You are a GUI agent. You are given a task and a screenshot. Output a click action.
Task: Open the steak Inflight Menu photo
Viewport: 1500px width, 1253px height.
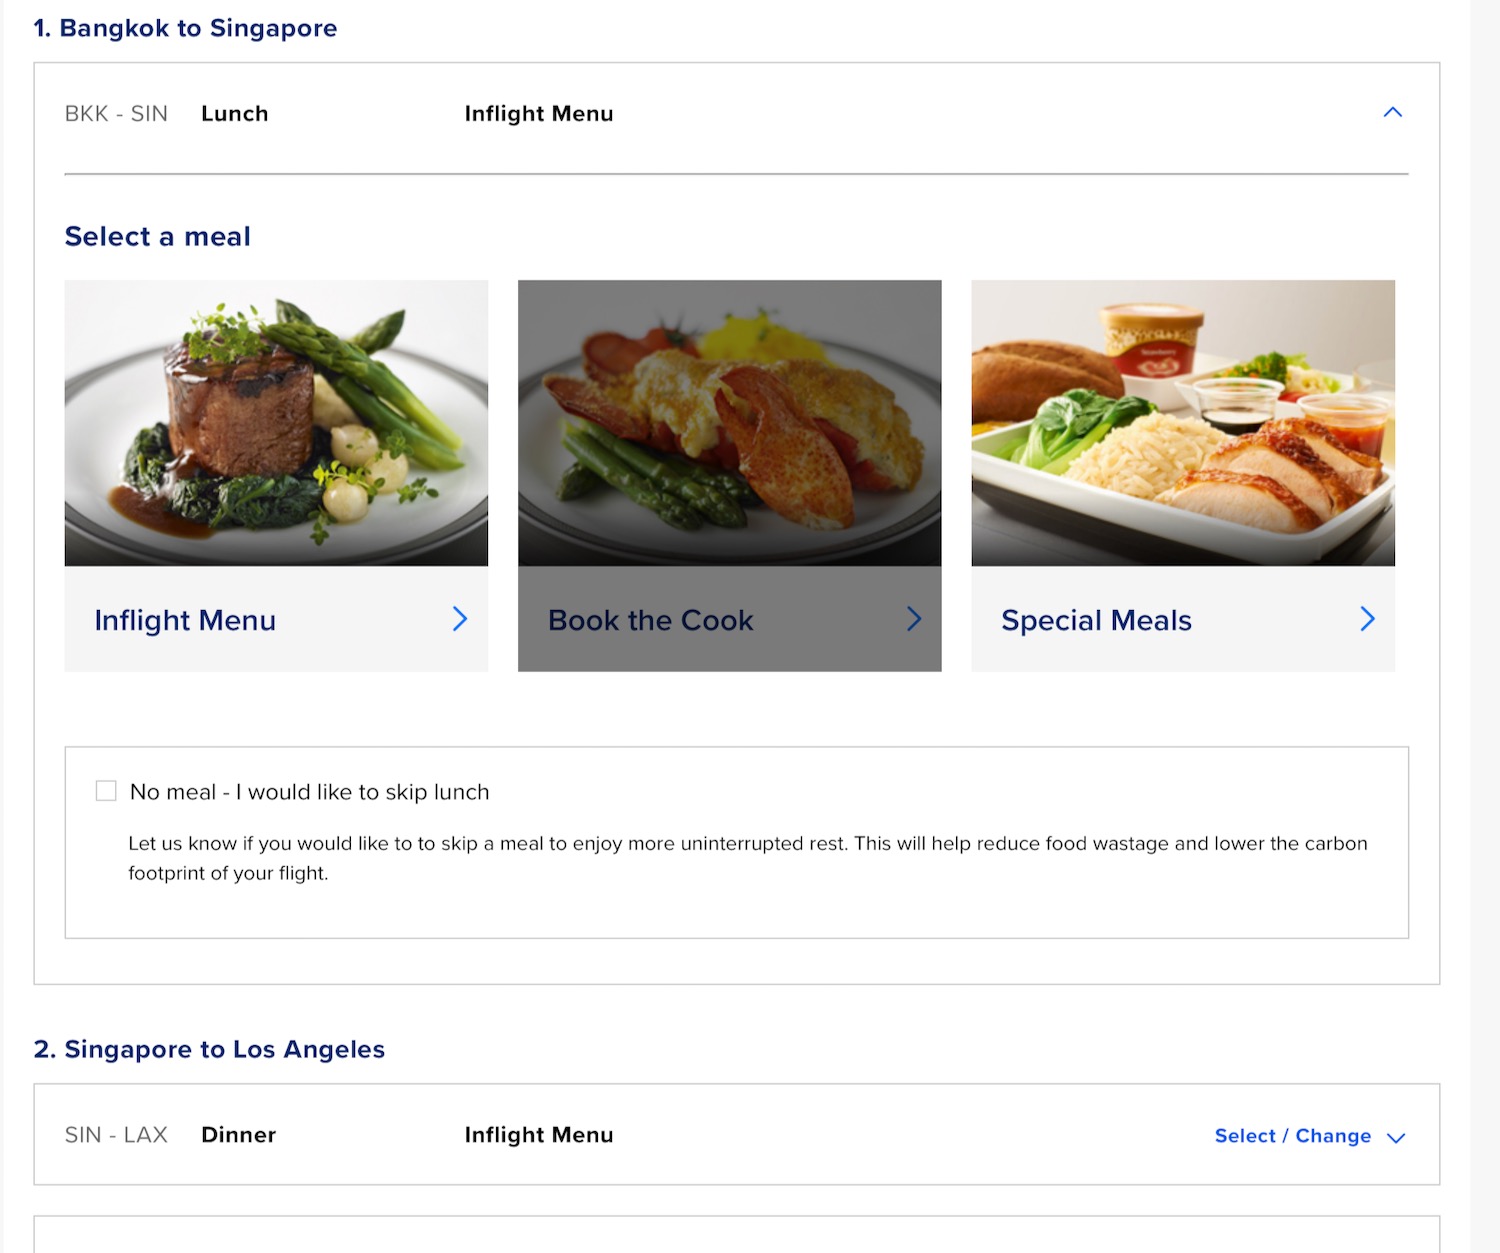click(x=276, y=423)
